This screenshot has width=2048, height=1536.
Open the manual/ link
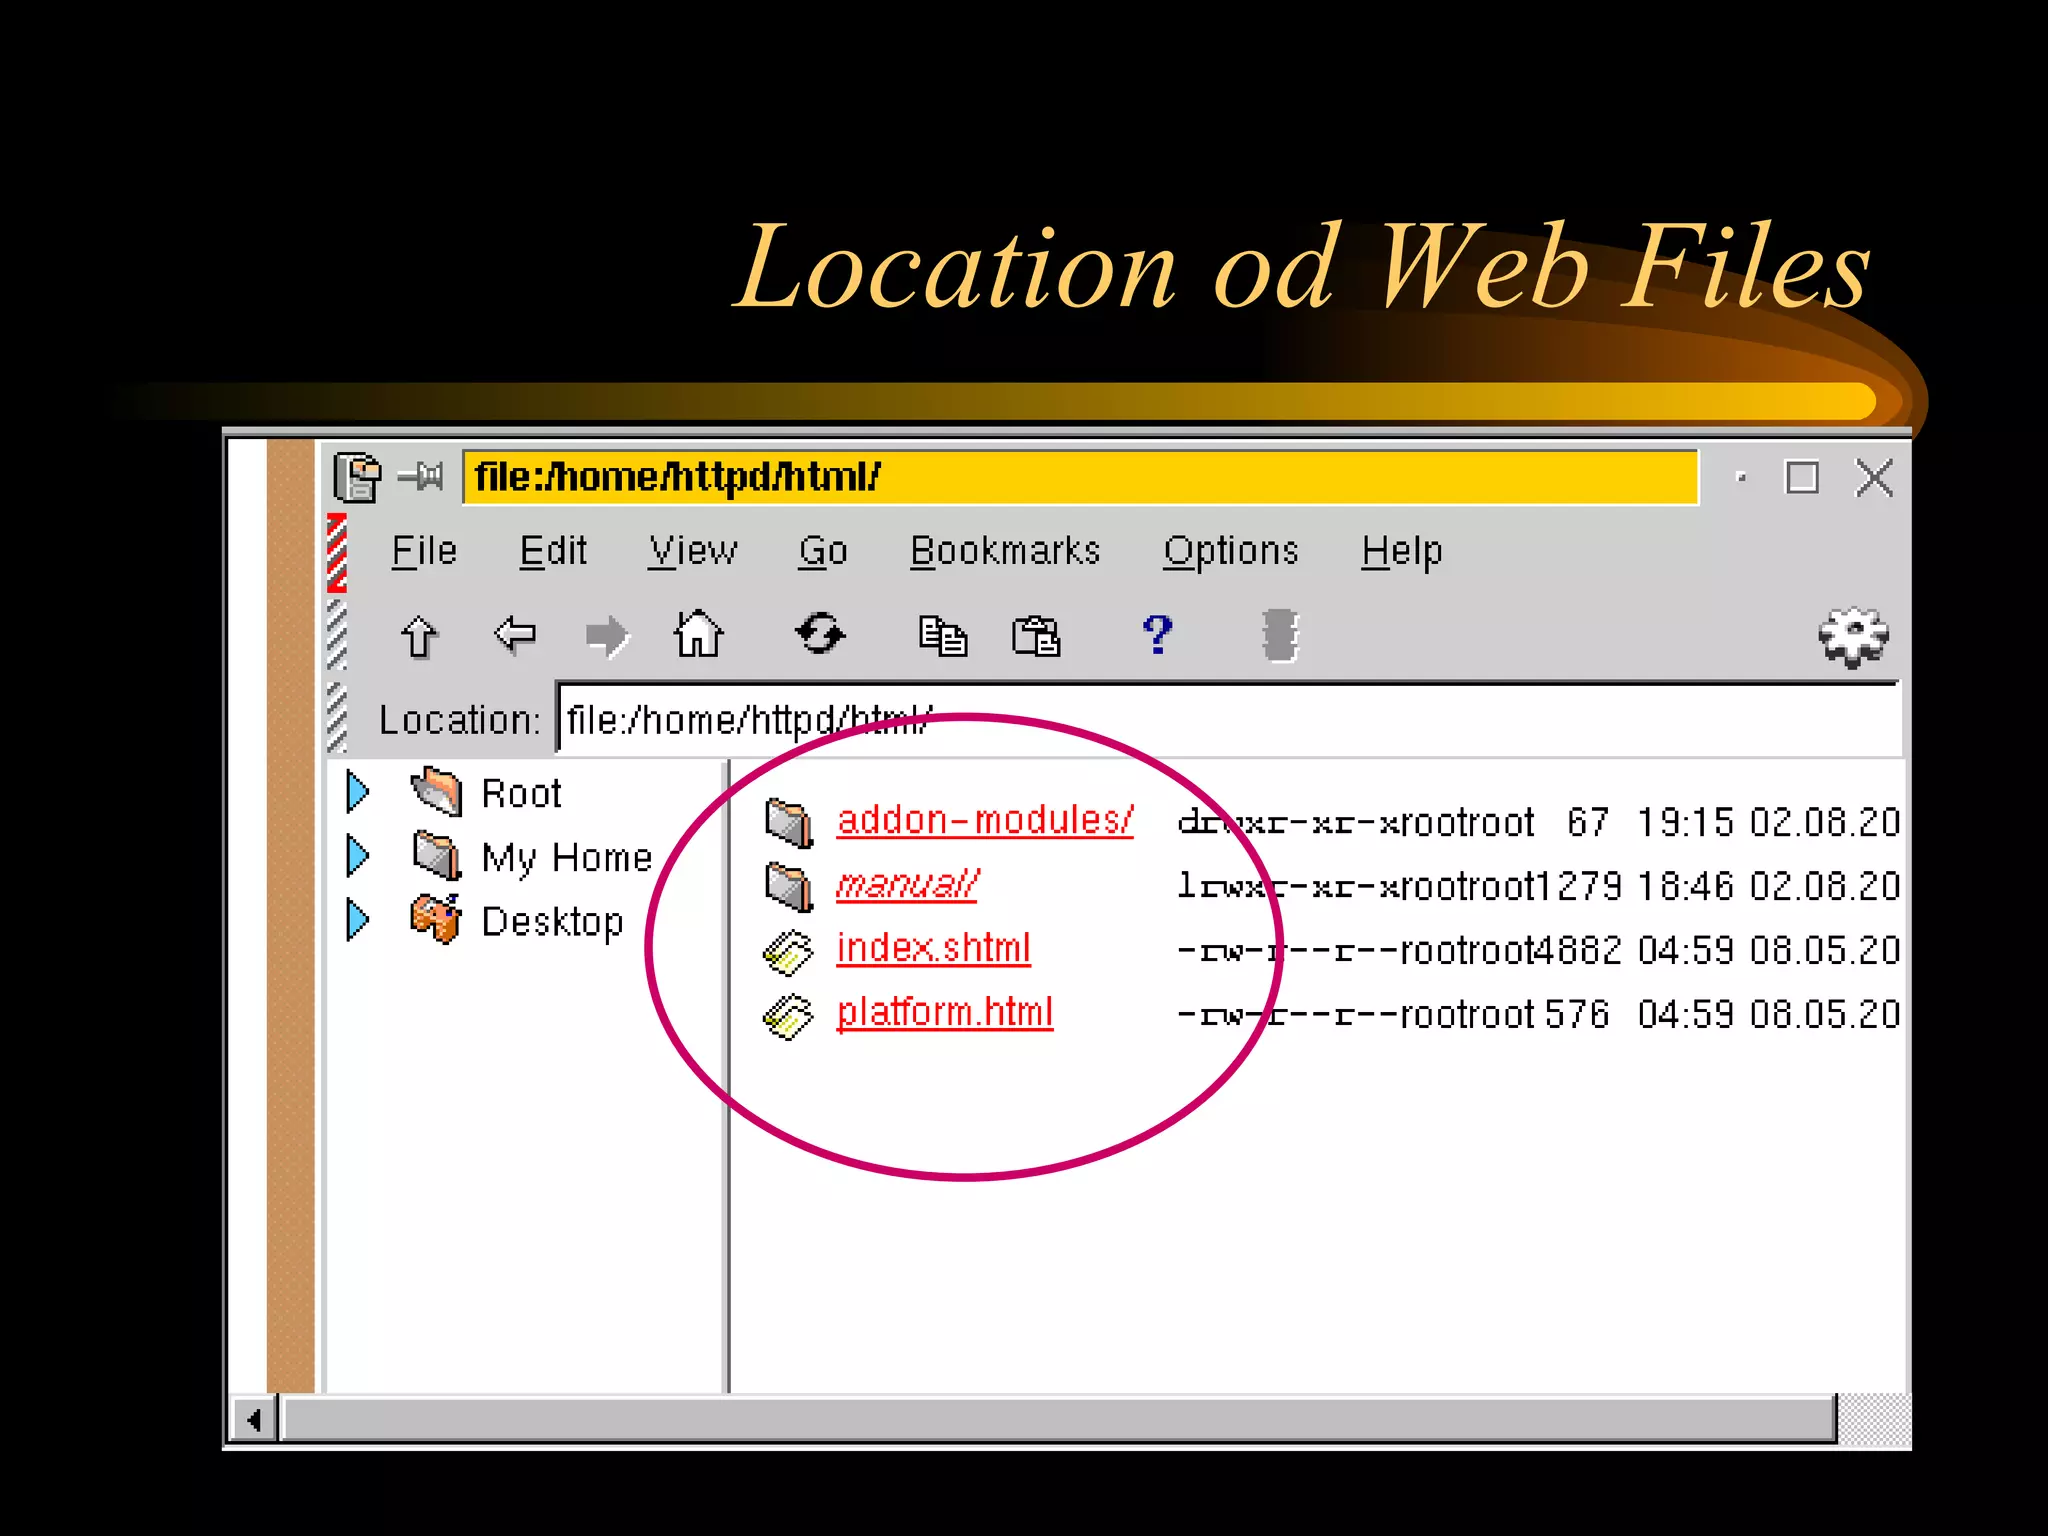point(907,884)
